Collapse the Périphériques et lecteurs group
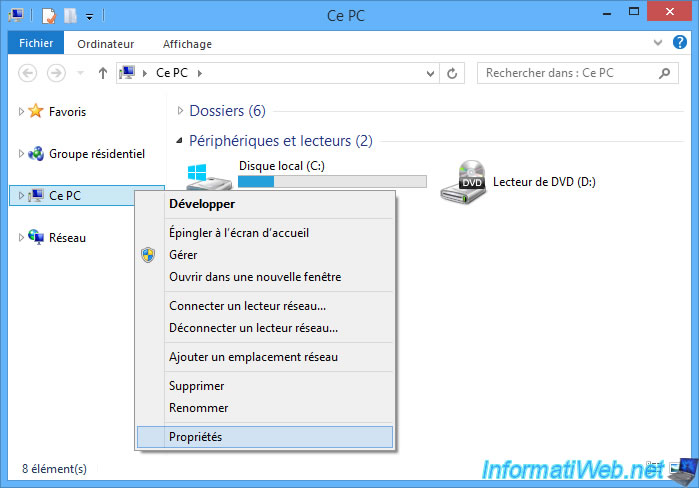 click(179, 140)
